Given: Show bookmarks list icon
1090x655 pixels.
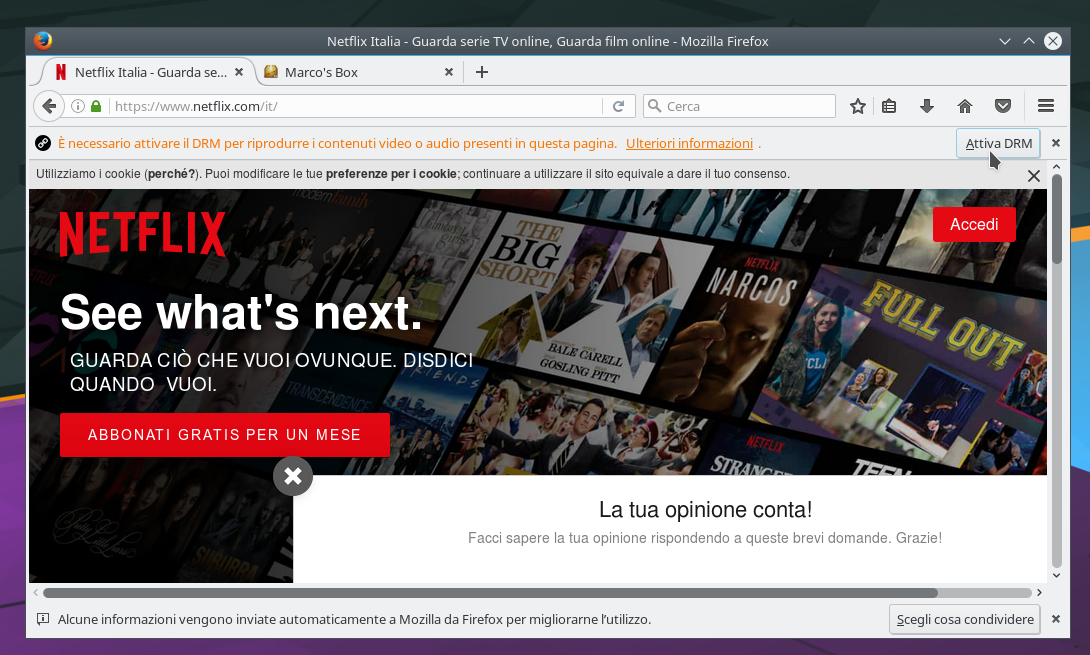Looking at the screenshot, I should point(889,106).
